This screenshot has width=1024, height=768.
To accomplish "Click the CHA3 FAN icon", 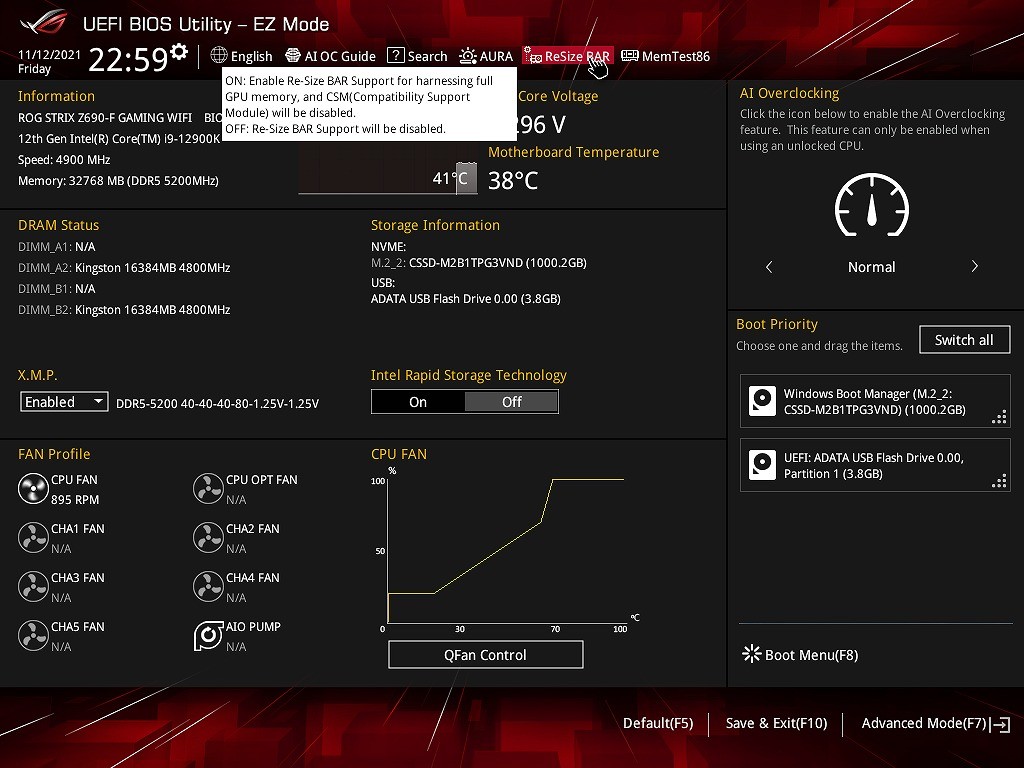I will 33,586.
